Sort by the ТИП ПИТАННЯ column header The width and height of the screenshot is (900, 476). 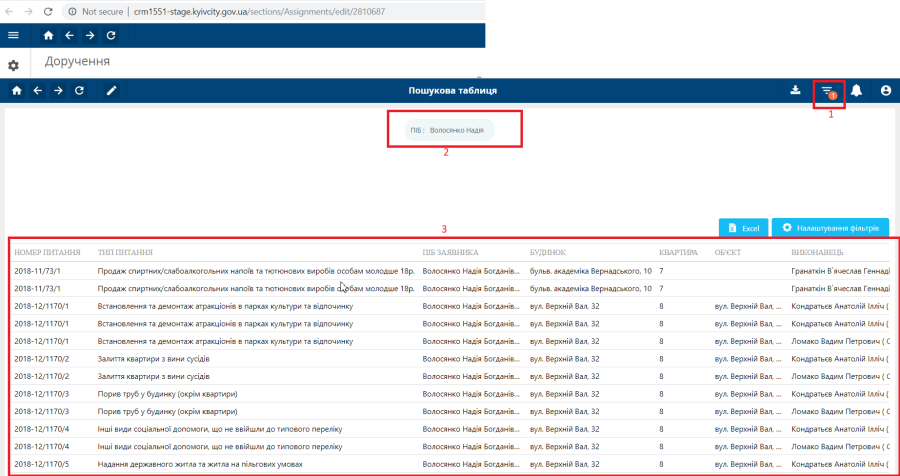125,252
